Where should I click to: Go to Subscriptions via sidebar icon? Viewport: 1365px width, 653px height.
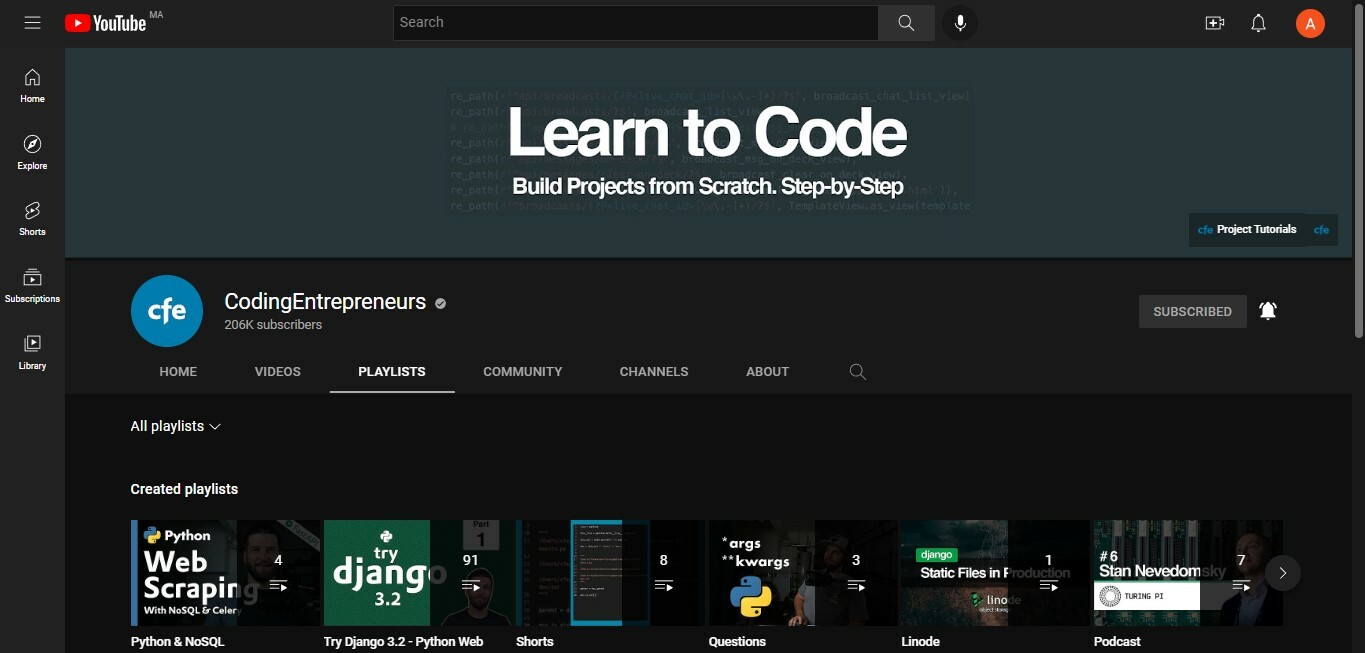pos(31,284)
